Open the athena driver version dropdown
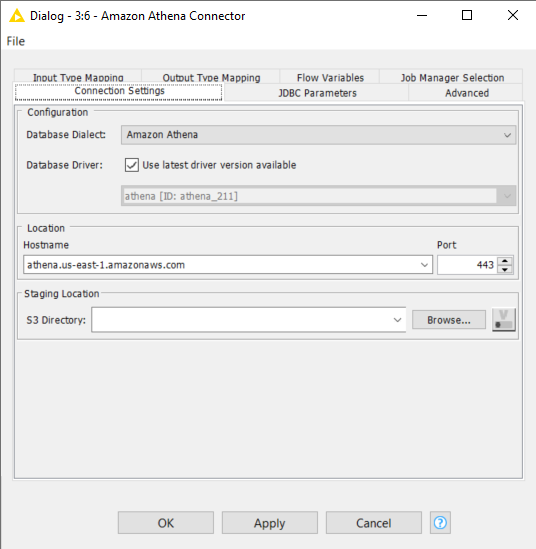Image resolution: width=536 pixels, height=549 pixels. pyautogui.click(x=507, y=196)
